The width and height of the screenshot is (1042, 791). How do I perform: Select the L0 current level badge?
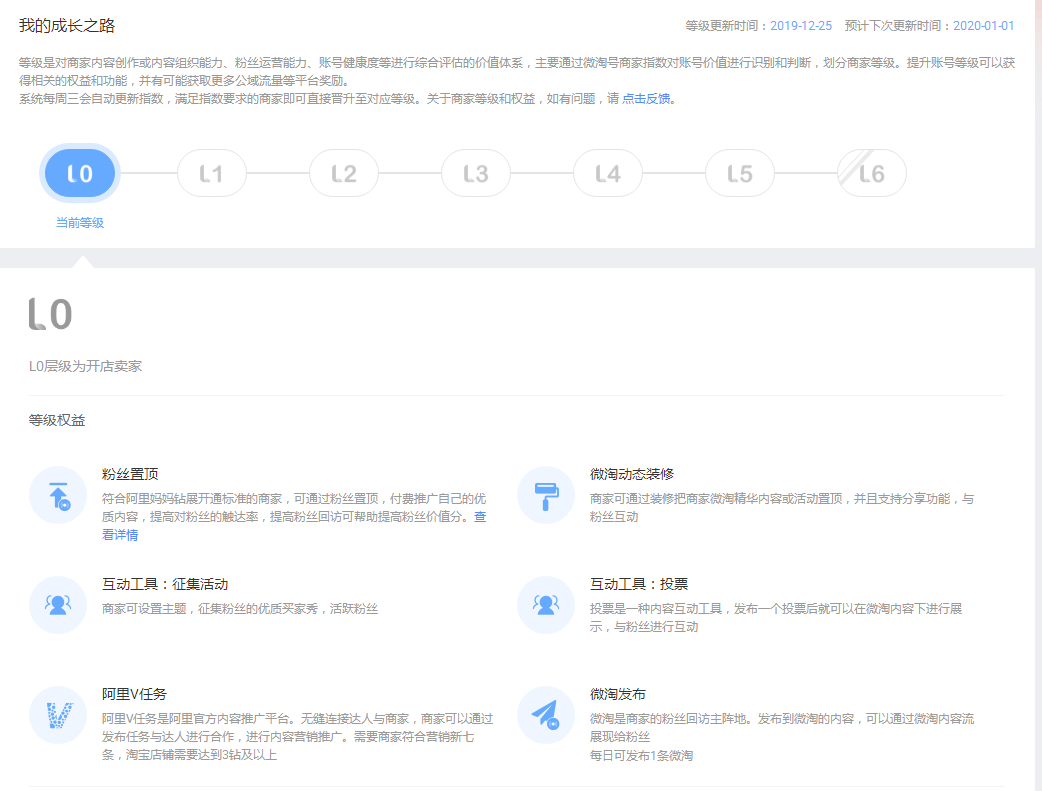click(80, 174)
